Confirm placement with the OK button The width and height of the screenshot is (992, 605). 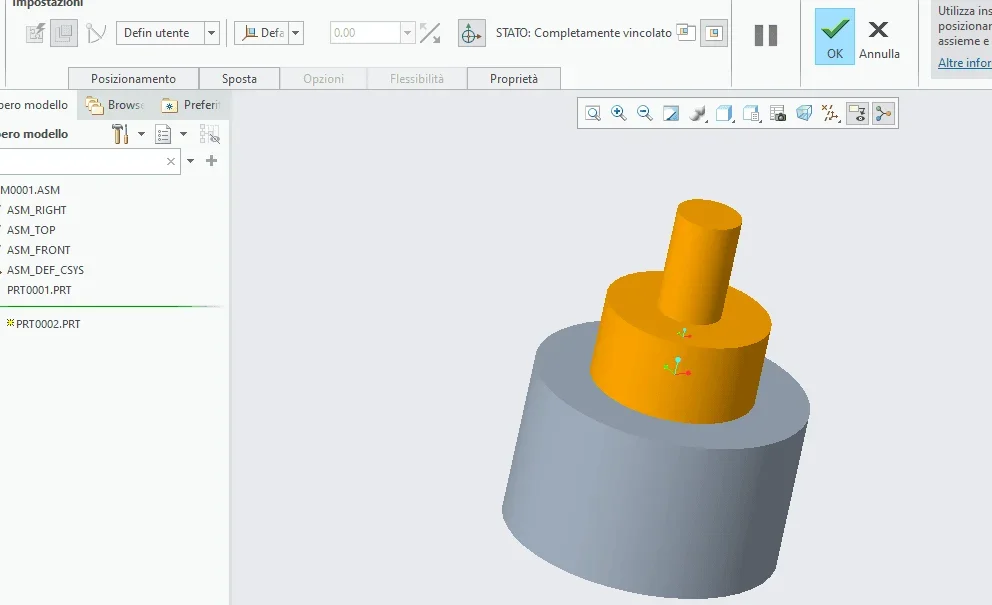834,37
